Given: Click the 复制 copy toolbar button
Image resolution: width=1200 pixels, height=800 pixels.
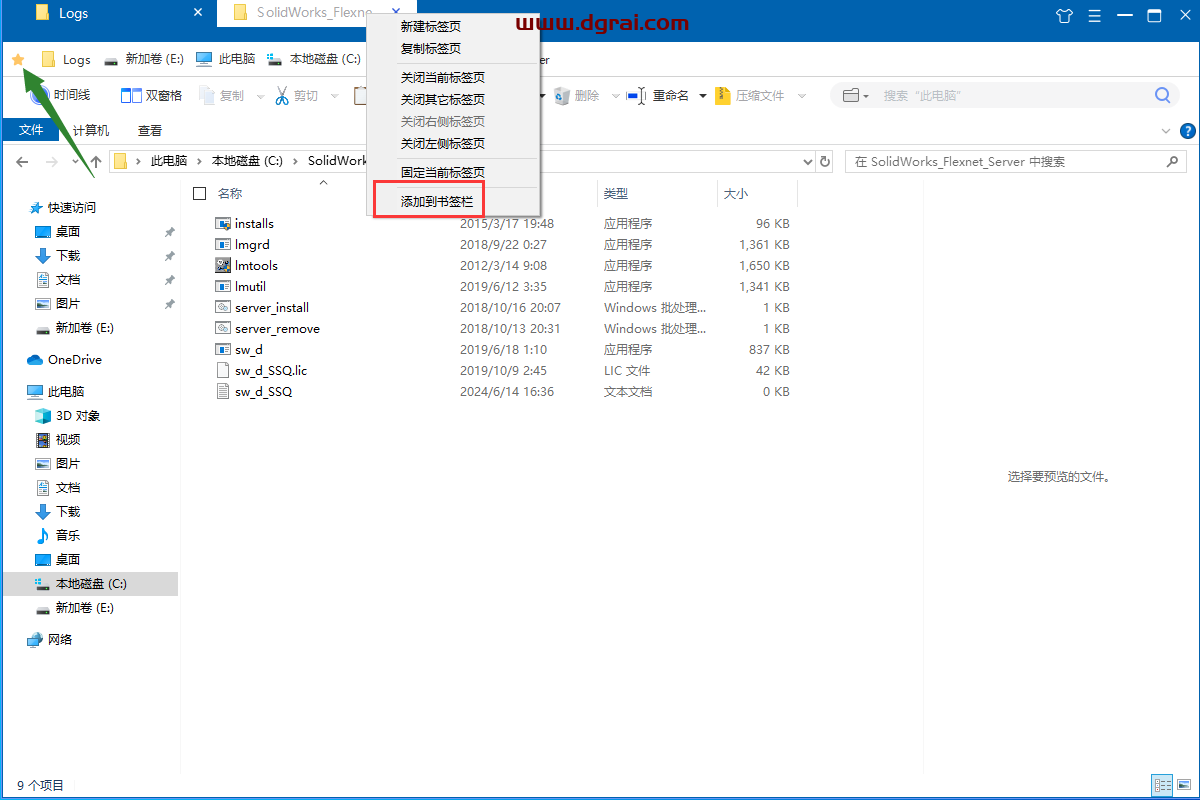Looking at the screenshot, I should (x=222, y=96).
